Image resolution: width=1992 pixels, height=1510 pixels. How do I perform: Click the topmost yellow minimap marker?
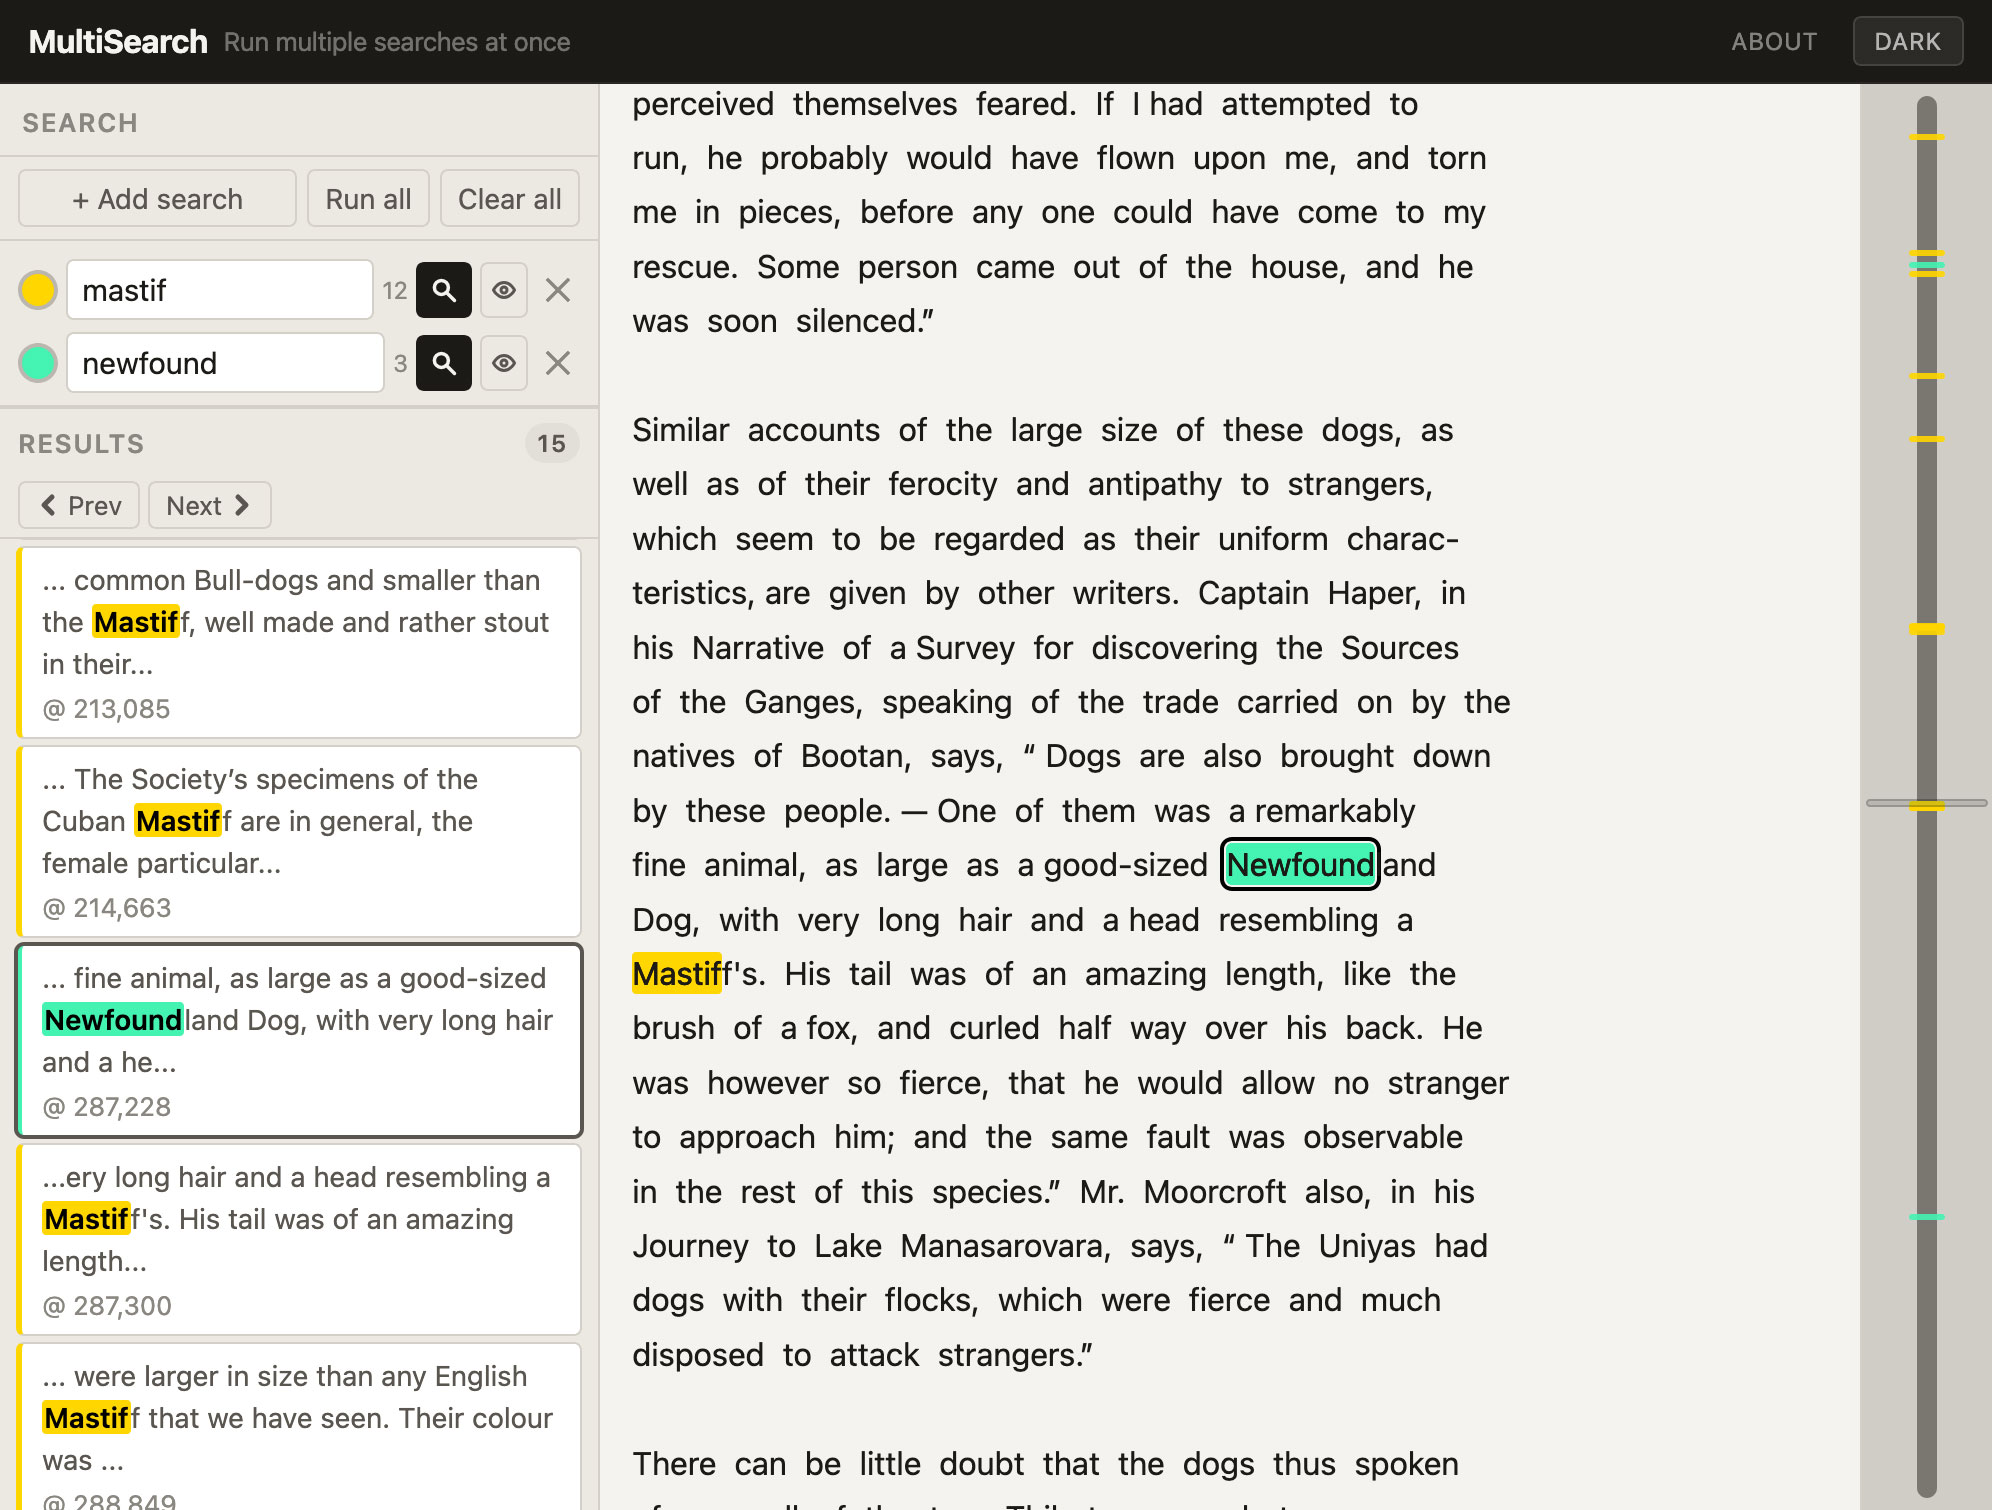[1926, 136]
